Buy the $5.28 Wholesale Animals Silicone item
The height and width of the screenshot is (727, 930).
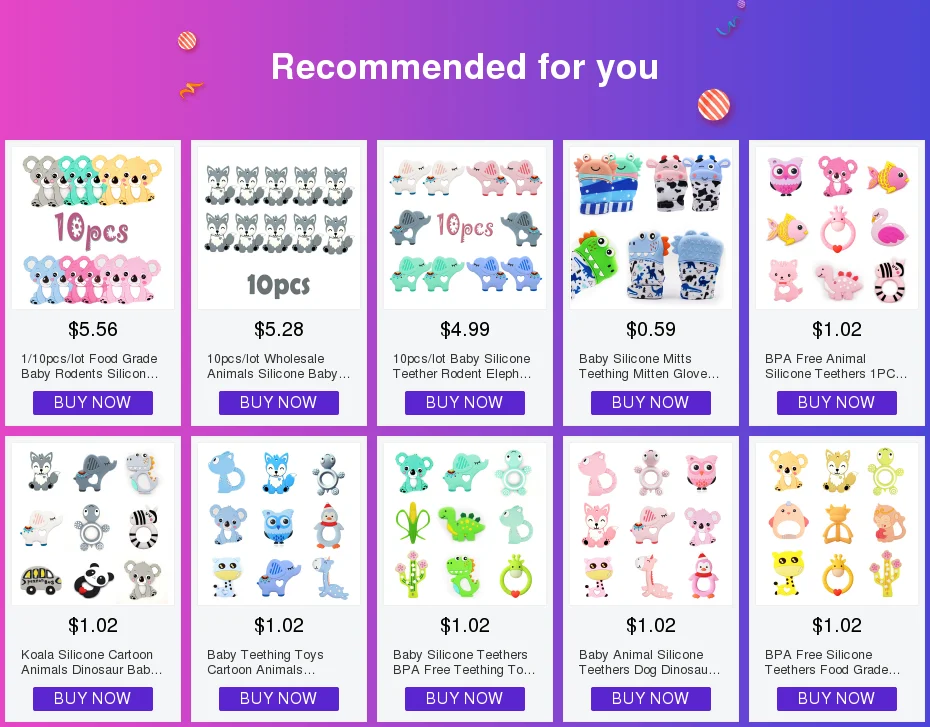(x=279, y=403)
